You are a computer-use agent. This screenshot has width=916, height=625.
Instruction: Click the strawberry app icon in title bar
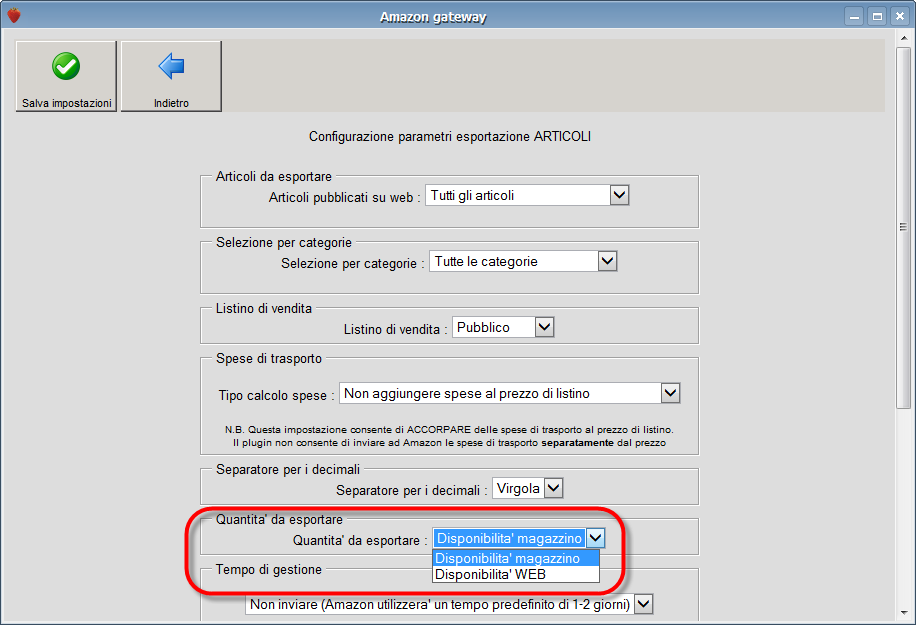point(14,15)
